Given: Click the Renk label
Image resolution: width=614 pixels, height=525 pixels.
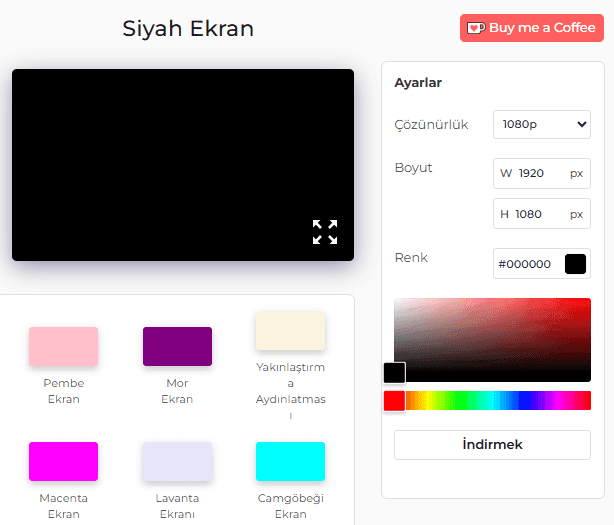Looking at the screenshot, I should tap(411, 258).
